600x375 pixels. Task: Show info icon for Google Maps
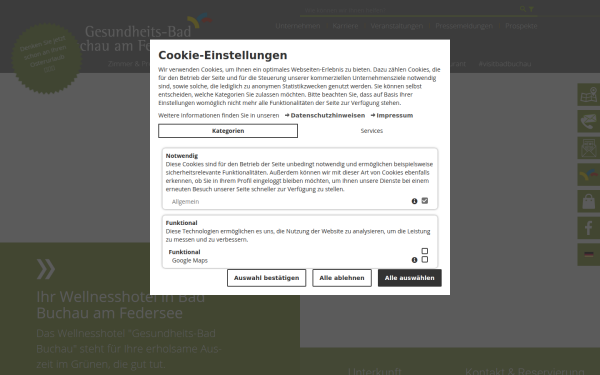[x=414, y=260]
